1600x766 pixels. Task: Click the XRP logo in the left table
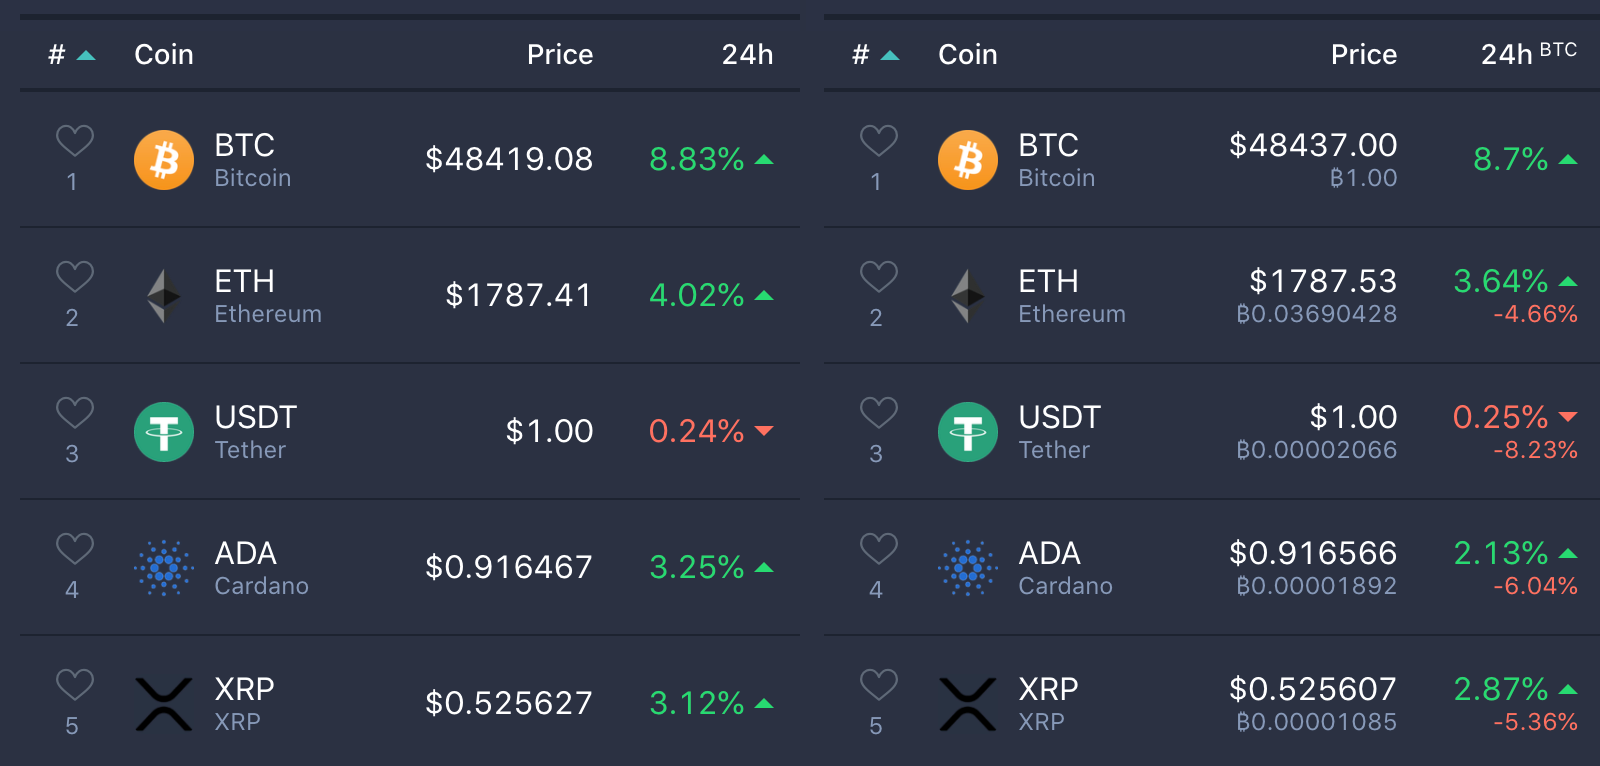[164, 704]
